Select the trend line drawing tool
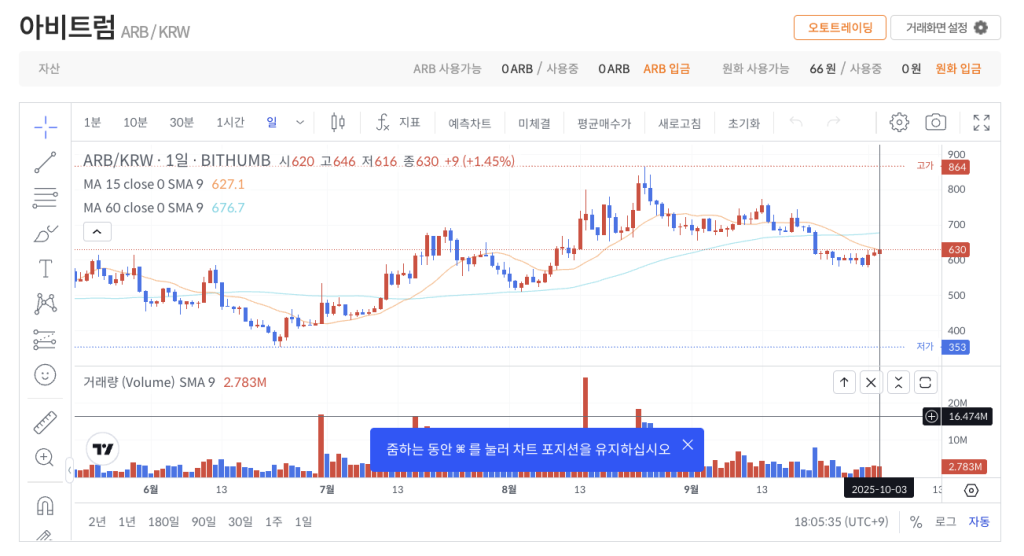Screen dimensions: 1024x556 [45, 162]
